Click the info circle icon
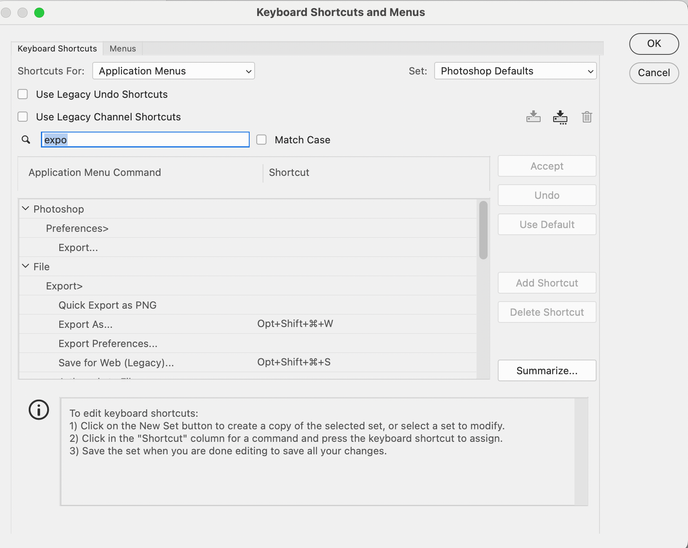Screen dimensions: 688x548 [x=38, y=410]
